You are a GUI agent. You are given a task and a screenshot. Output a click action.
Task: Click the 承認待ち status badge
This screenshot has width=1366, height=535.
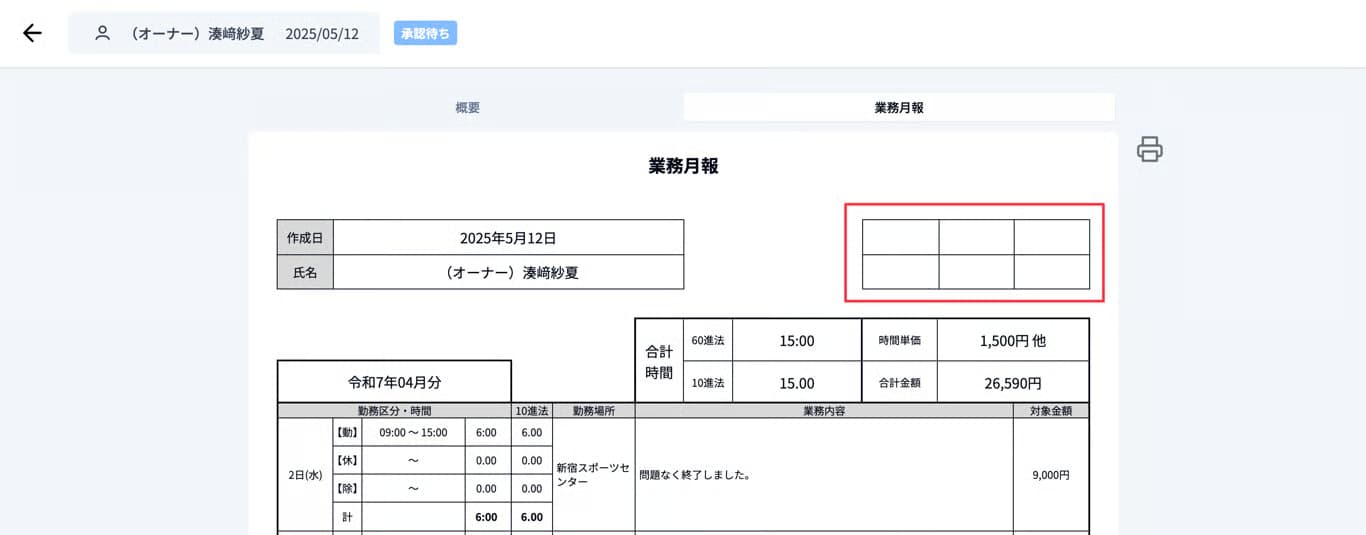tap(425, 33)
